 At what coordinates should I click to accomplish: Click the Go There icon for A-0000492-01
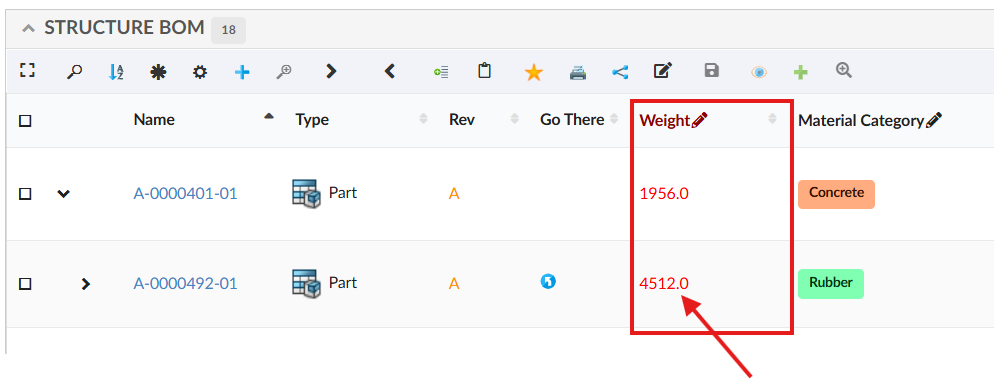click(x=548, y=280)
